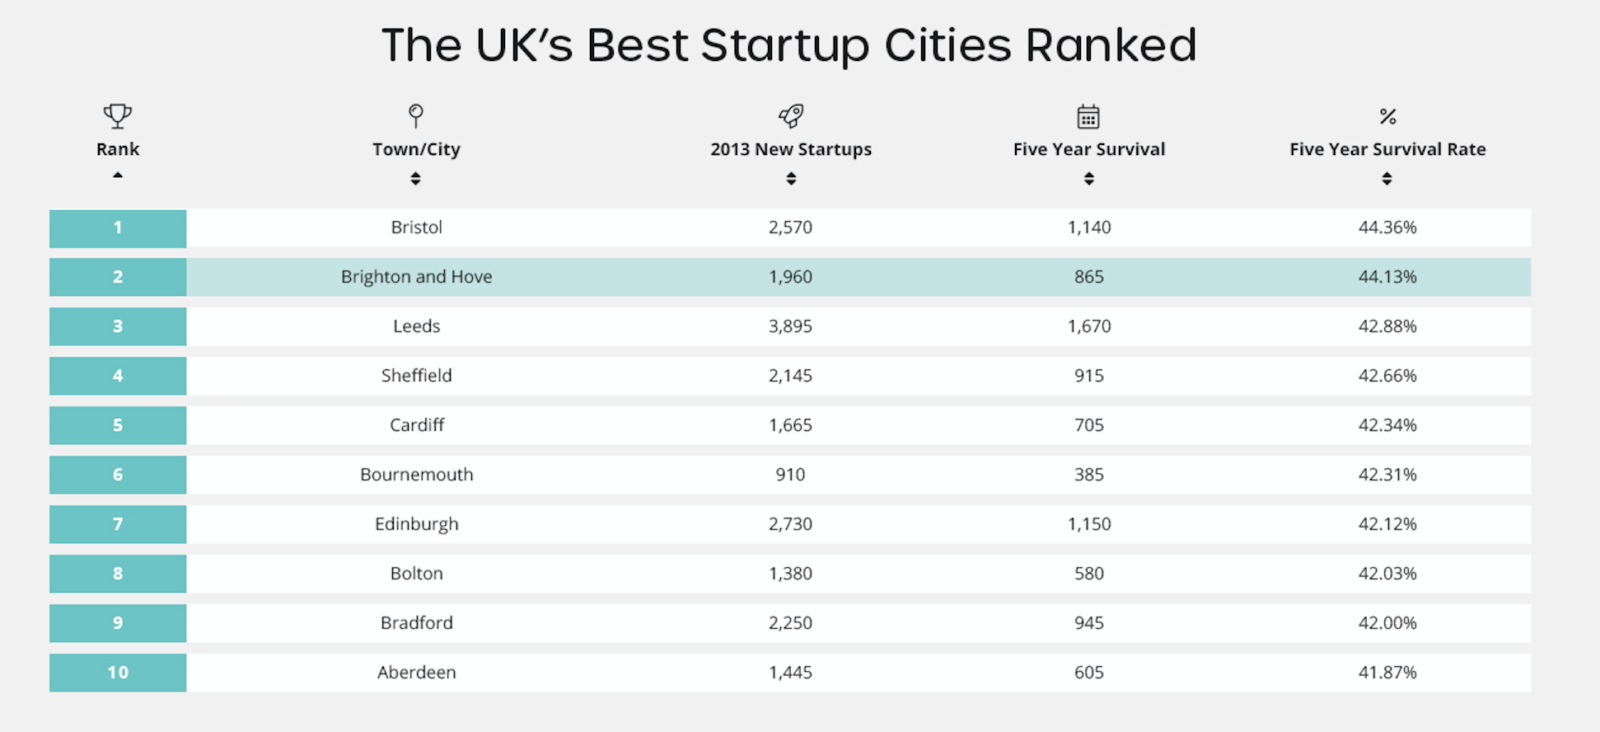Image resolution: width=1600 pixels, height=732 pixels.
Task: Sort by Rank using its arrow
Action: [118, 176]
